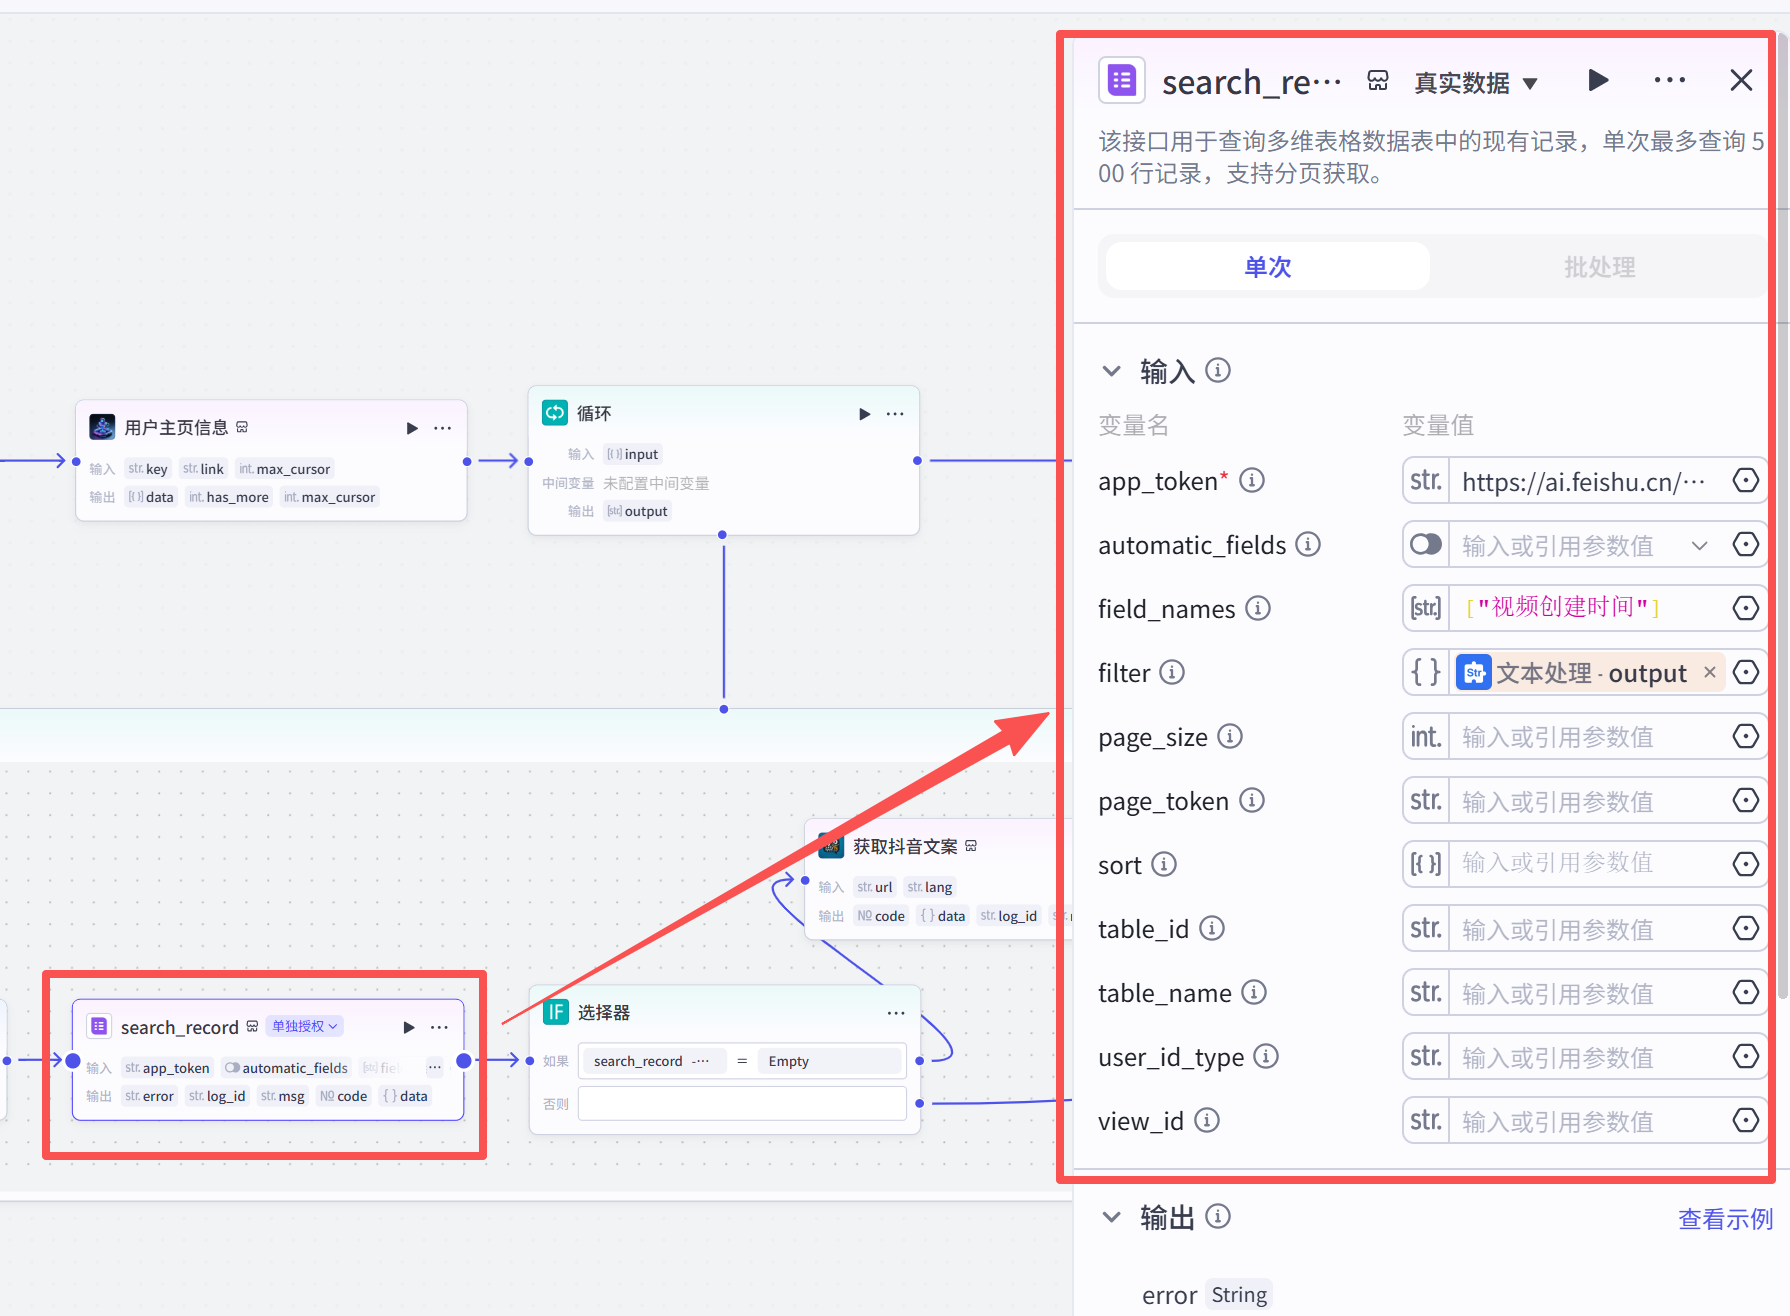
Task: Show info tooltip next to 输入 heading
Action: click(x=1217, y=371)
